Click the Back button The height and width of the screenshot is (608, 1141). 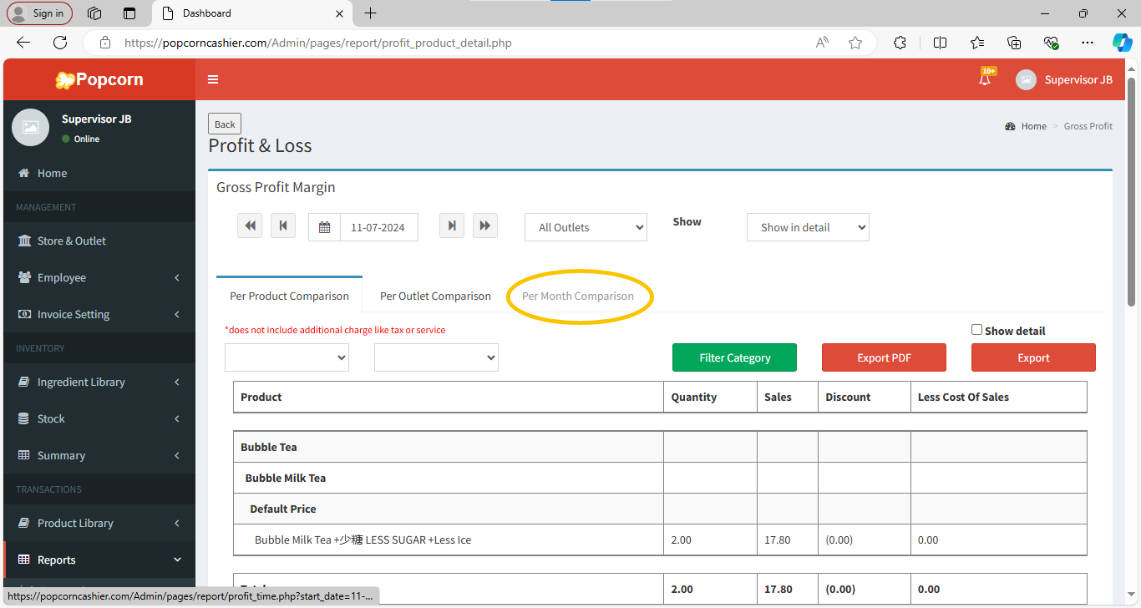click(x=225, y=124)
